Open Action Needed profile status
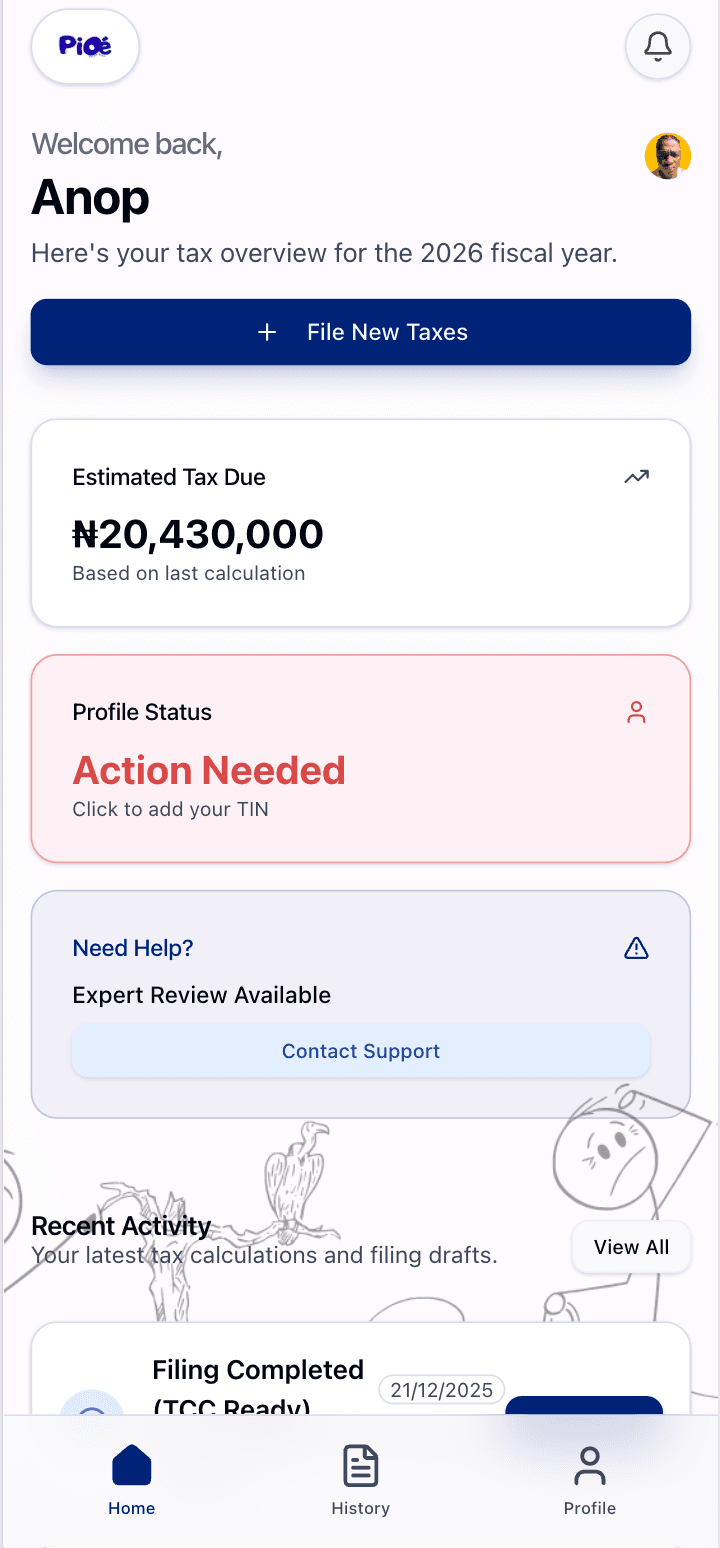720x1548 pixels. click(209, 771)
